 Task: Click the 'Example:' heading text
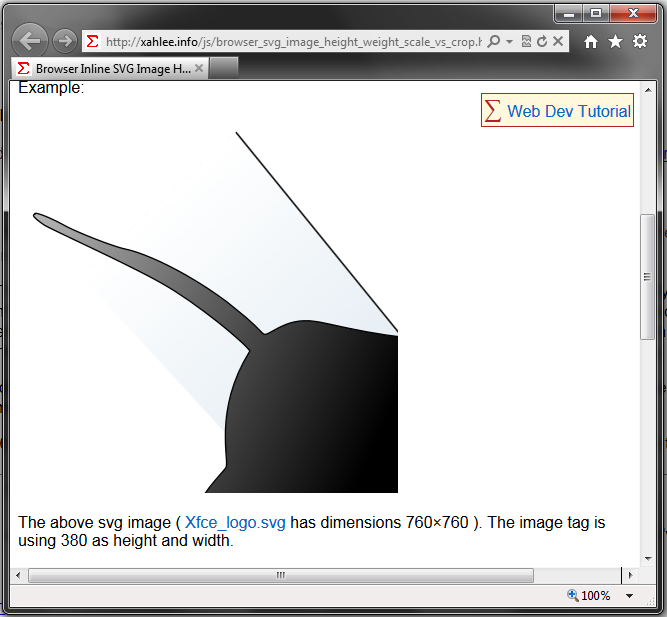51,88
